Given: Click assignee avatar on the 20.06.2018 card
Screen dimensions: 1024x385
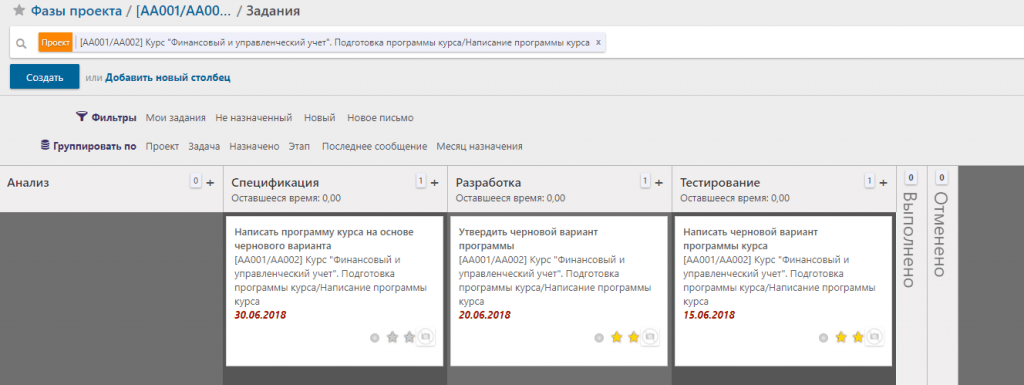Looking at the screenshot, I should pos(650,337).
